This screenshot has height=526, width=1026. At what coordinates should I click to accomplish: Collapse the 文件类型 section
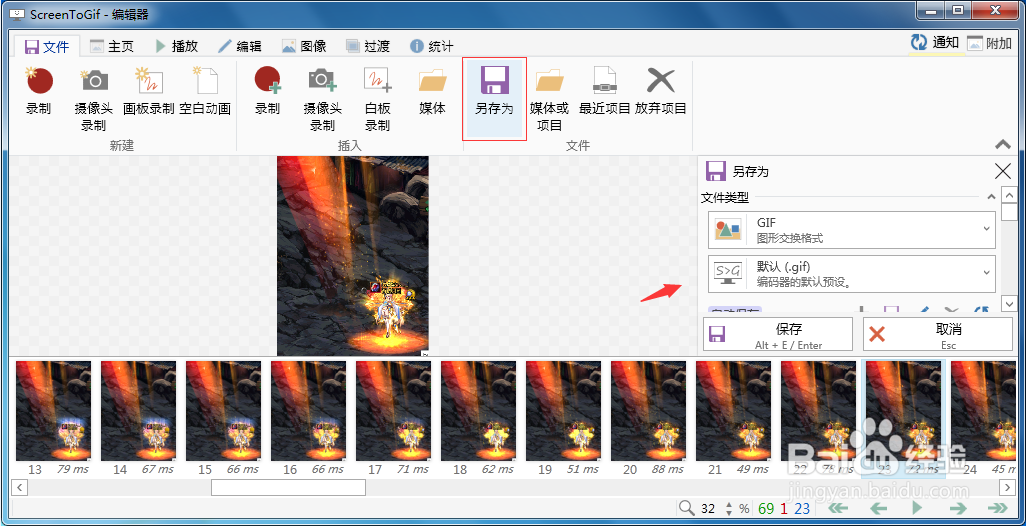coord(991,197)
